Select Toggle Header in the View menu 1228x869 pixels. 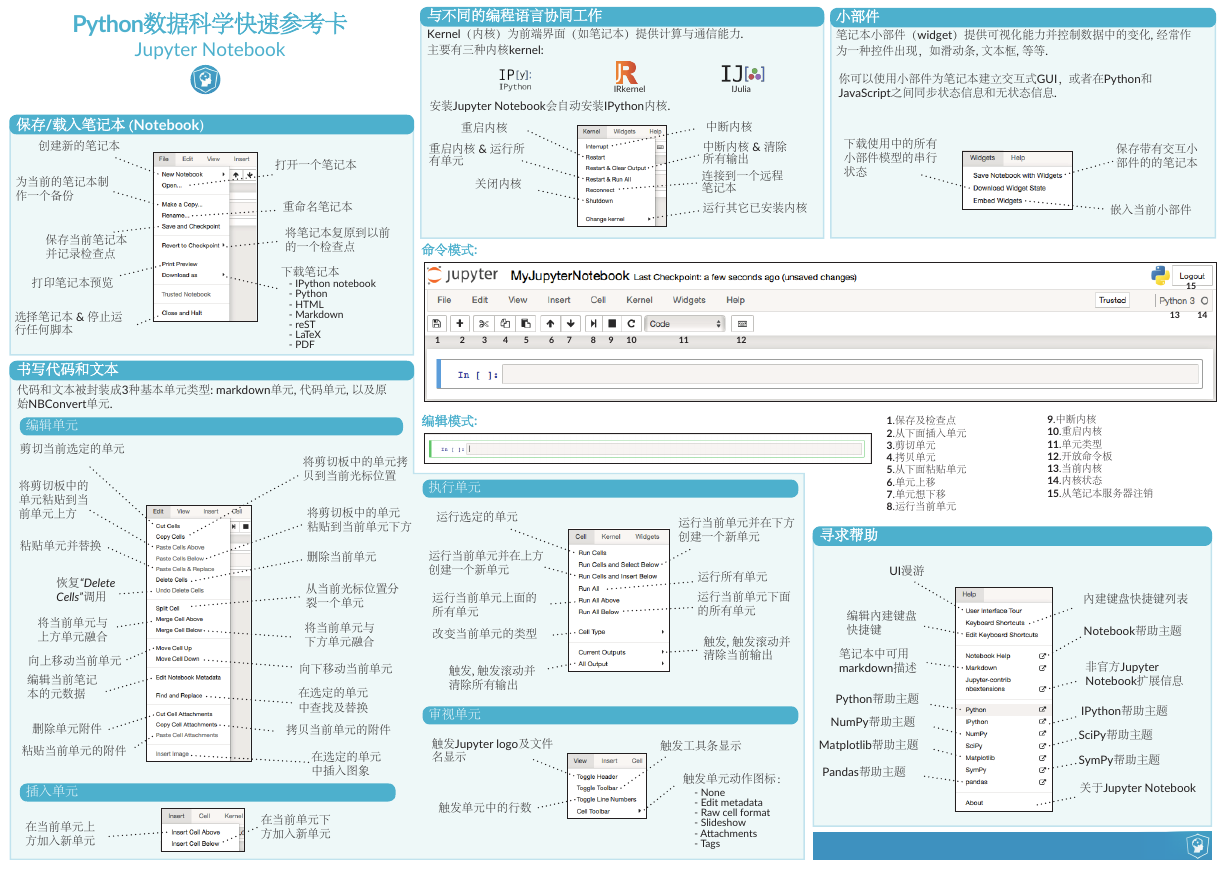click(597, 776)
